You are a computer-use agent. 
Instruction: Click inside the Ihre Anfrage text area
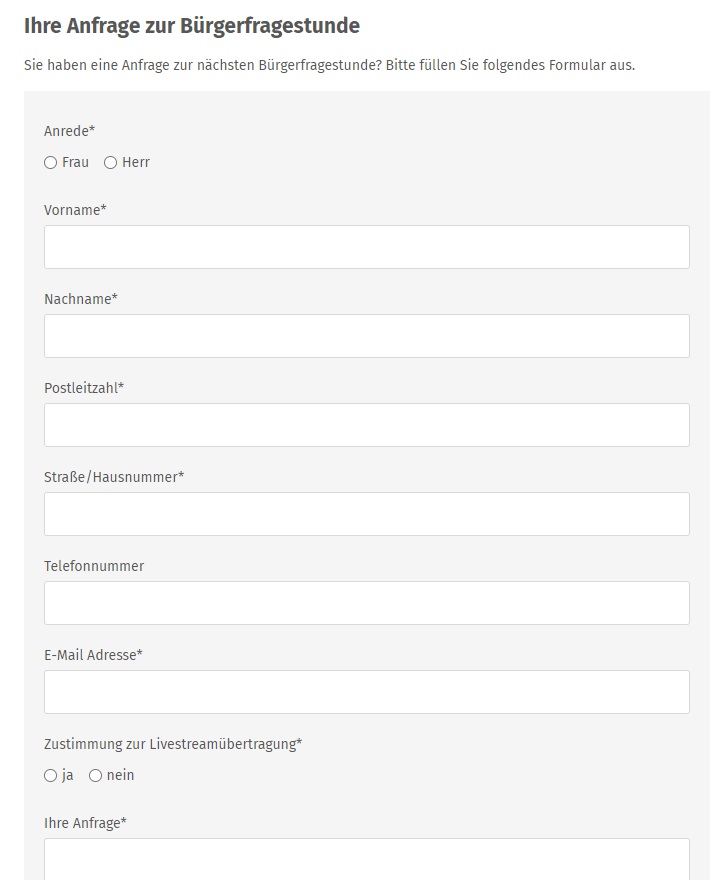[366, 860]
